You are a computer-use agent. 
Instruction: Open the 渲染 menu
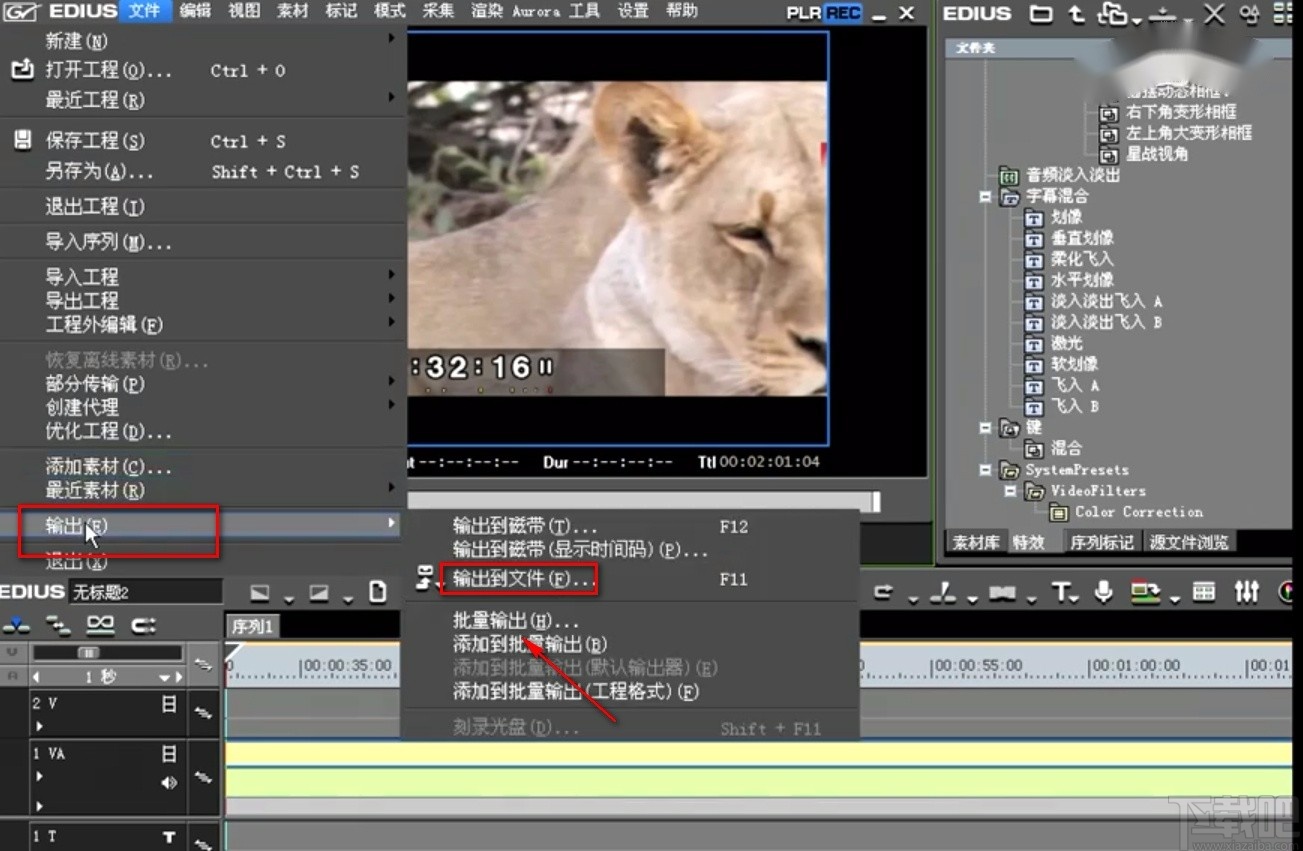485,12
